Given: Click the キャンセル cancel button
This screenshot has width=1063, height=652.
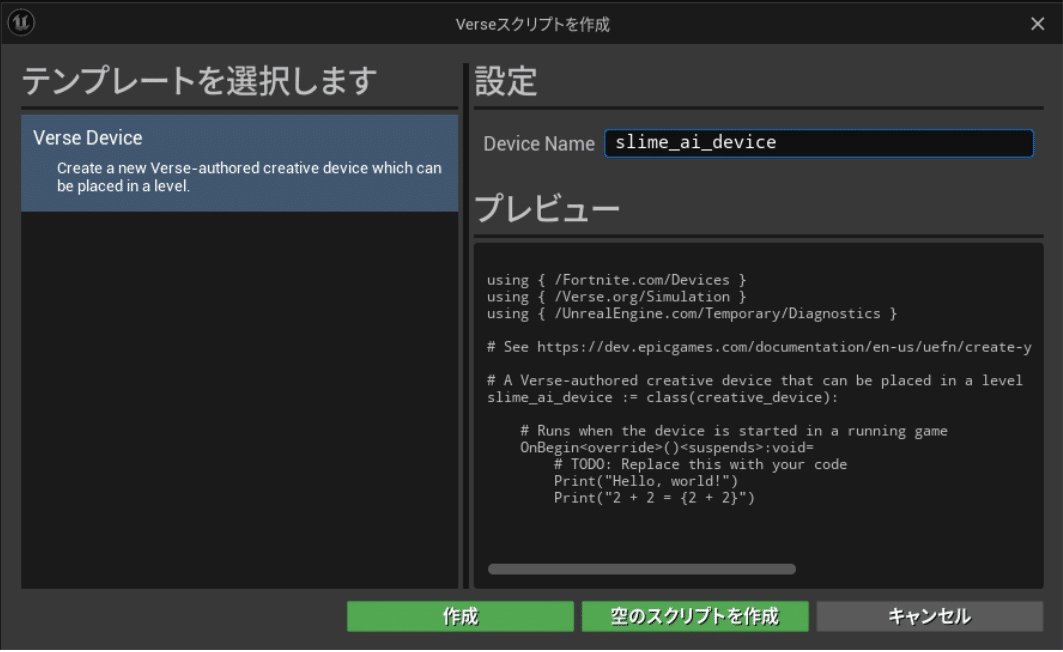Looking at the screenshot, I should click(x=929, y=616).
